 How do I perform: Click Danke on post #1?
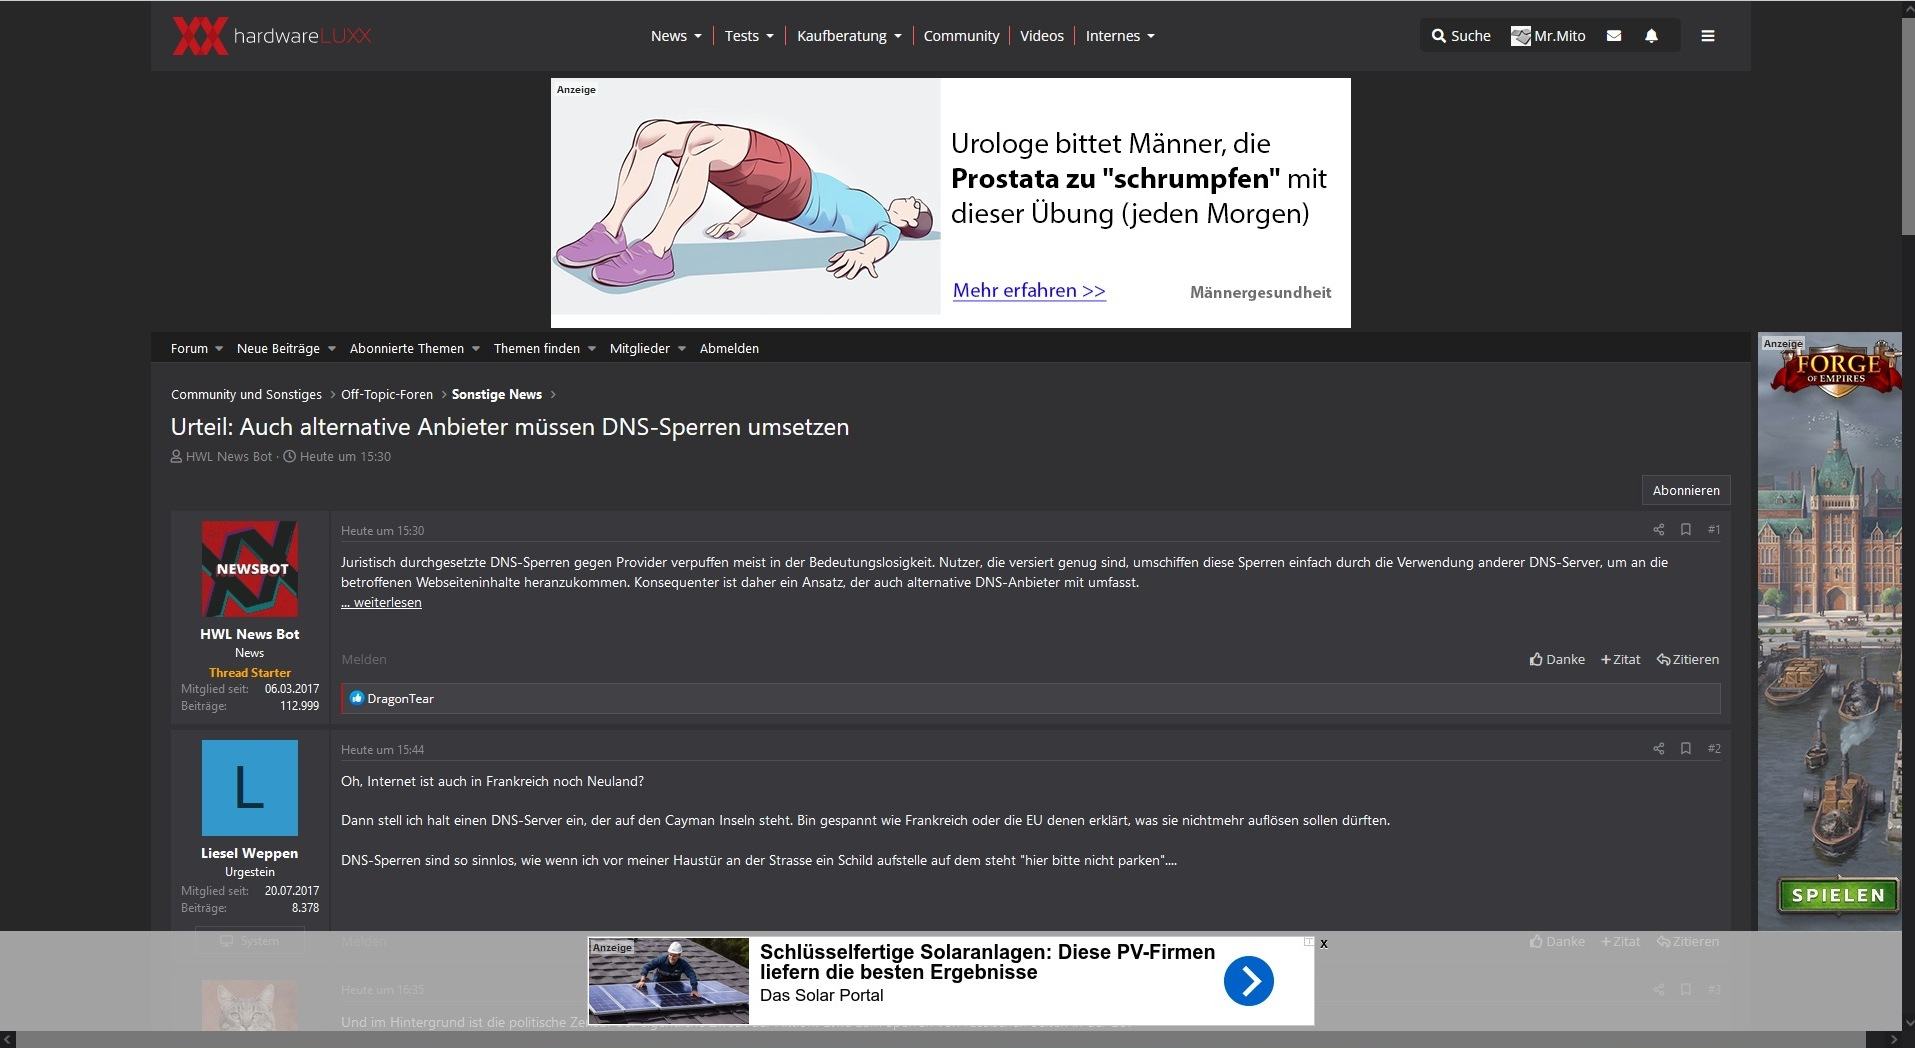(x=1557, y=659)
